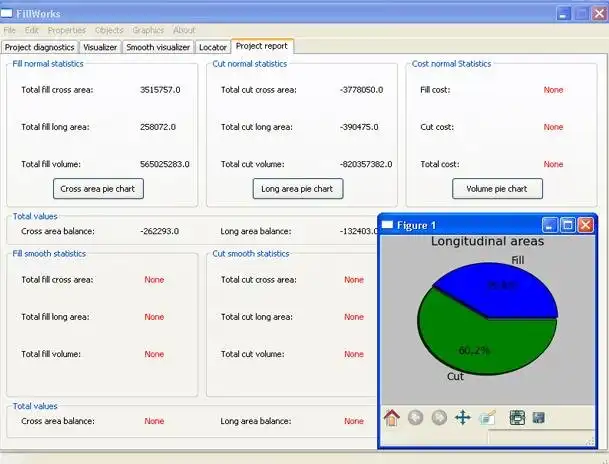
Task: Click the smooth Long area balance None value
Action: point(354,421)
